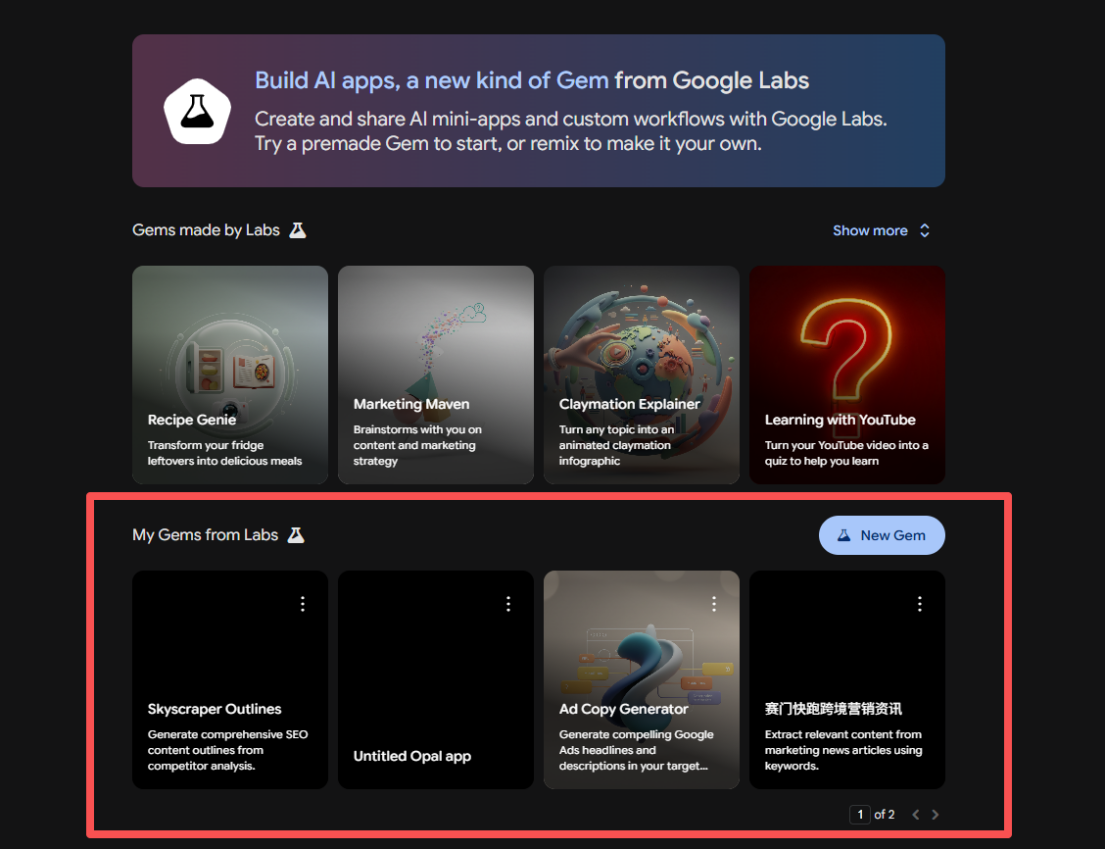Click the Build AI apps banner headline
Screen dimensions: 1106x849
532,80
